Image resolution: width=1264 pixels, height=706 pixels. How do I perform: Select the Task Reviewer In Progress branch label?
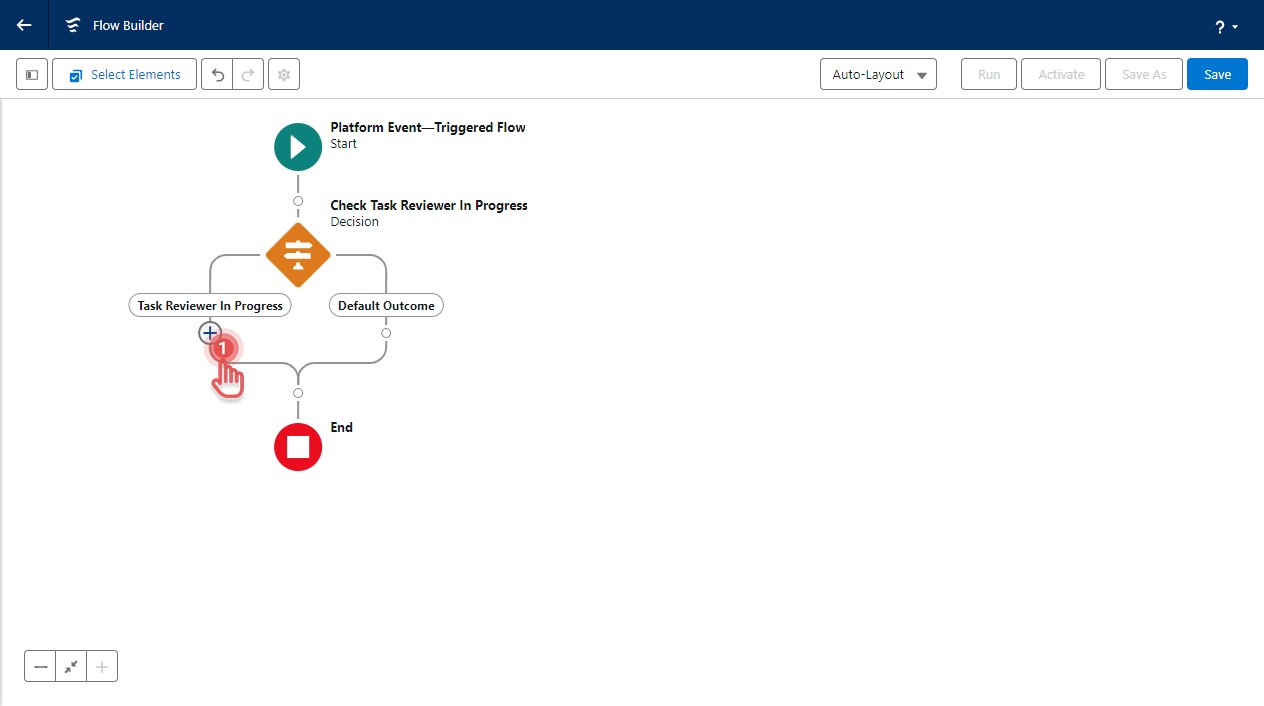(x=210, y=305)
